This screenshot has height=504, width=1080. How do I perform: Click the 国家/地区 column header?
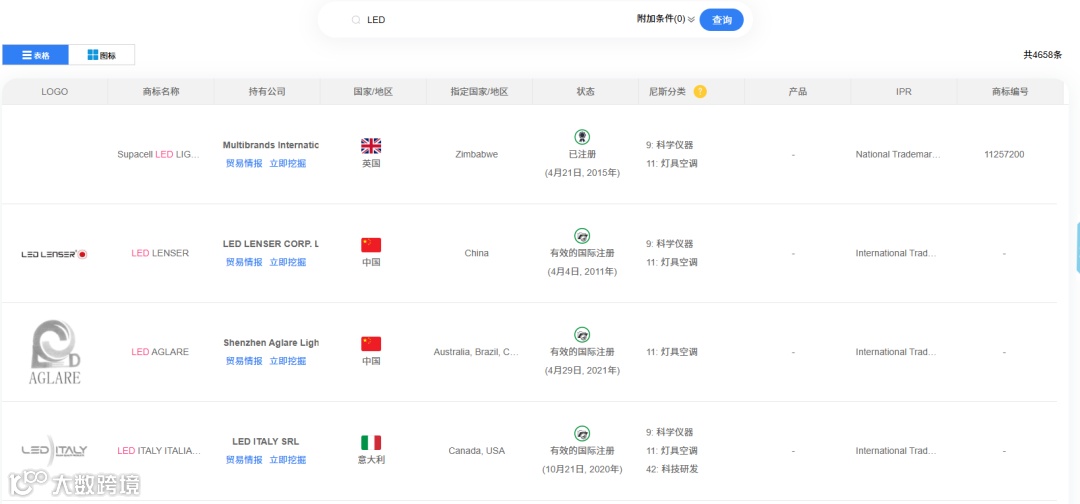pos(373,92)
